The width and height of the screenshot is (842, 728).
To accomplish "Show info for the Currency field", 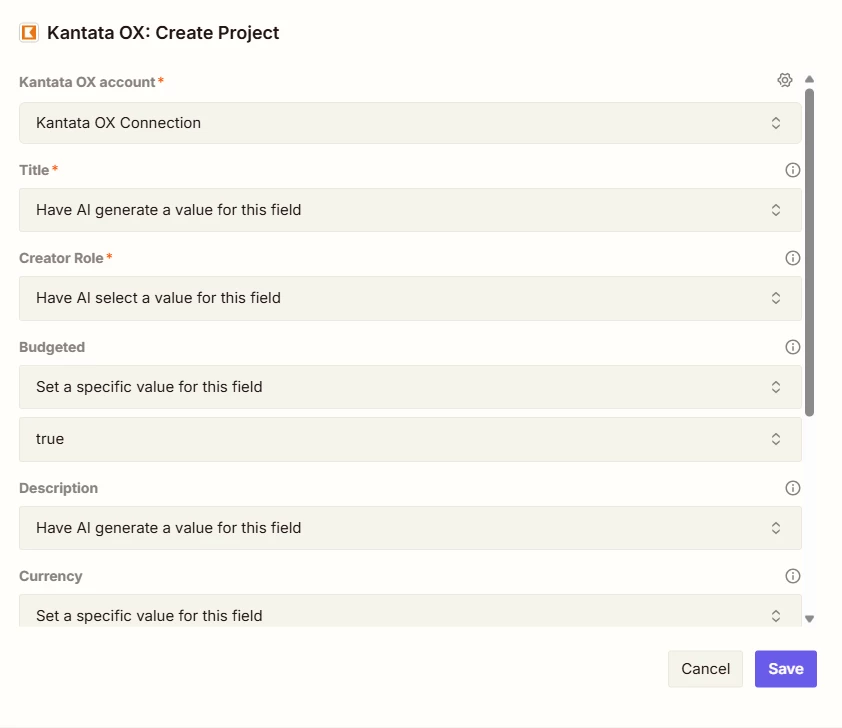I will point(793,576).
